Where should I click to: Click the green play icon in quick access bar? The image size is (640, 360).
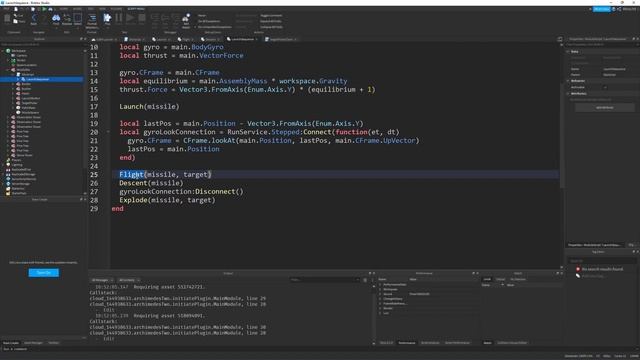pos(44,9)
